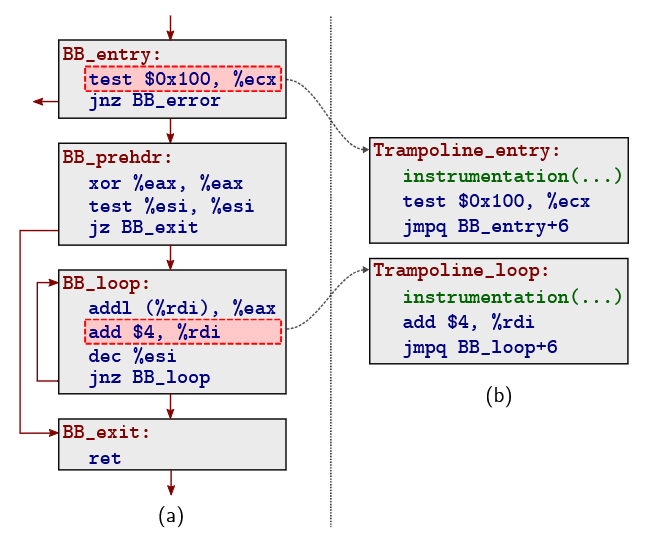The image size is (650, 540).
Task: Select test $0x100, %ecx in Trampoline_entry block
Action: (x=496, y=201)
